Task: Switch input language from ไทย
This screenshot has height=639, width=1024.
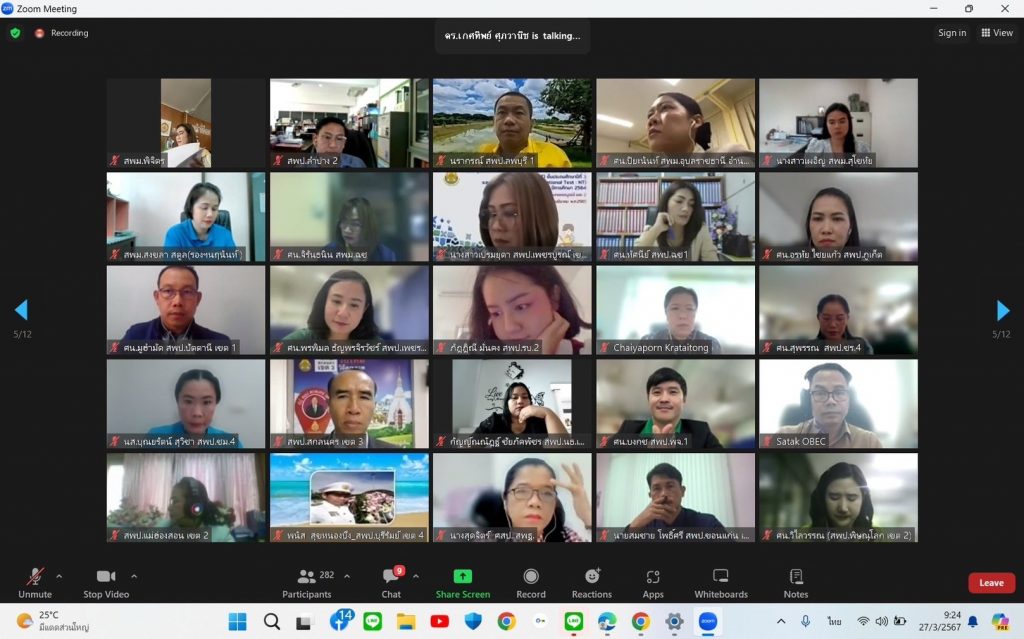Action: click(x=835, y=621)
